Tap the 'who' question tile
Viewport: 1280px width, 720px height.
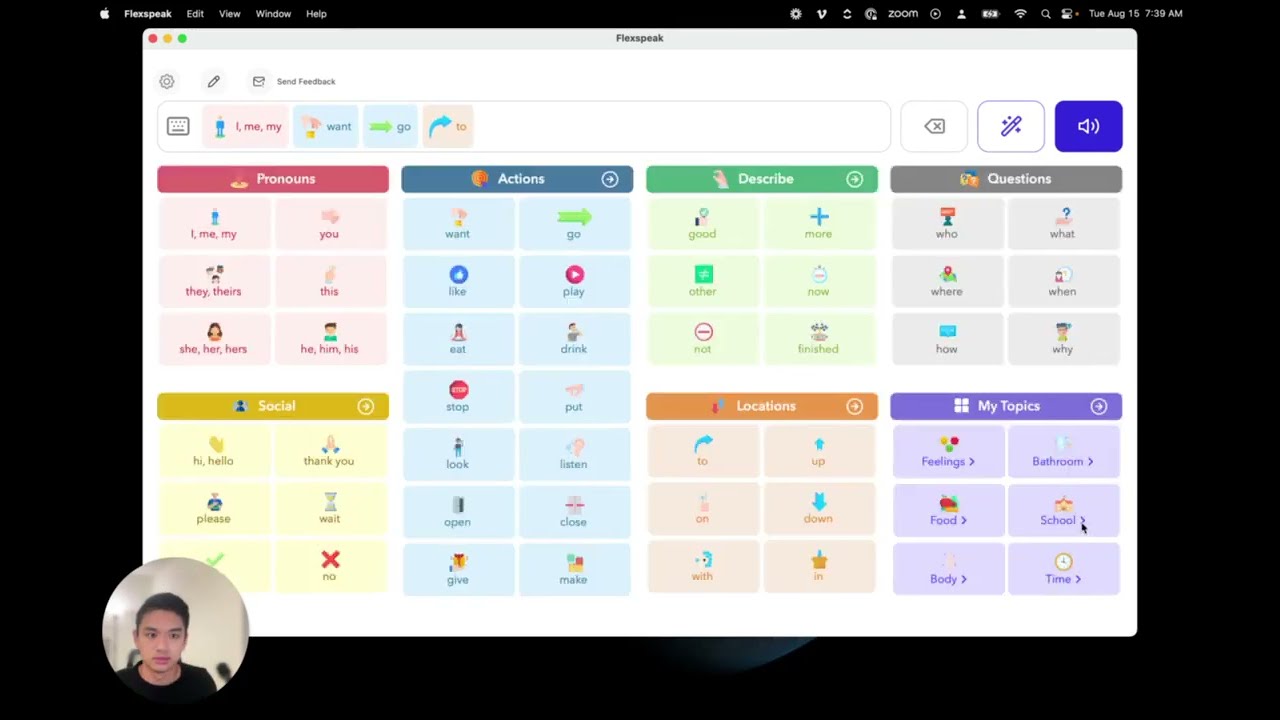pyautogui.click(x=946, y=224)
